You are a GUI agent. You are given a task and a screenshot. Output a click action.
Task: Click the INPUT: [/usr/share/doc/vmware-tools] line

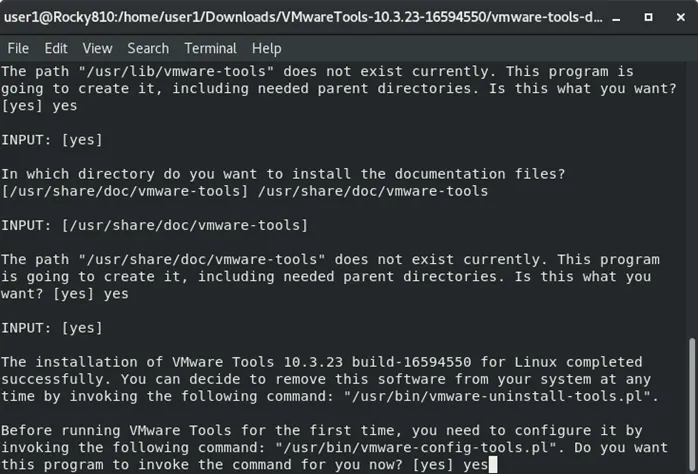[154, 225]
